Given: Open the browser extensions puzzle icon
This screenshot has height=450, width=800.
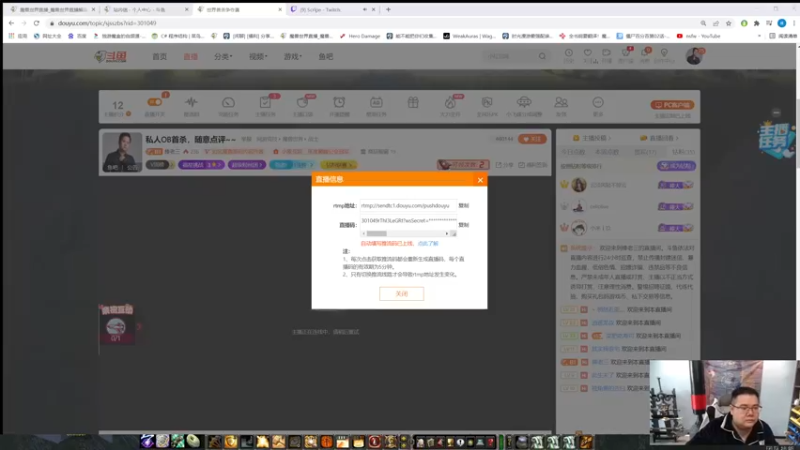Looking at the screenshot, I should tap(756, 23).
